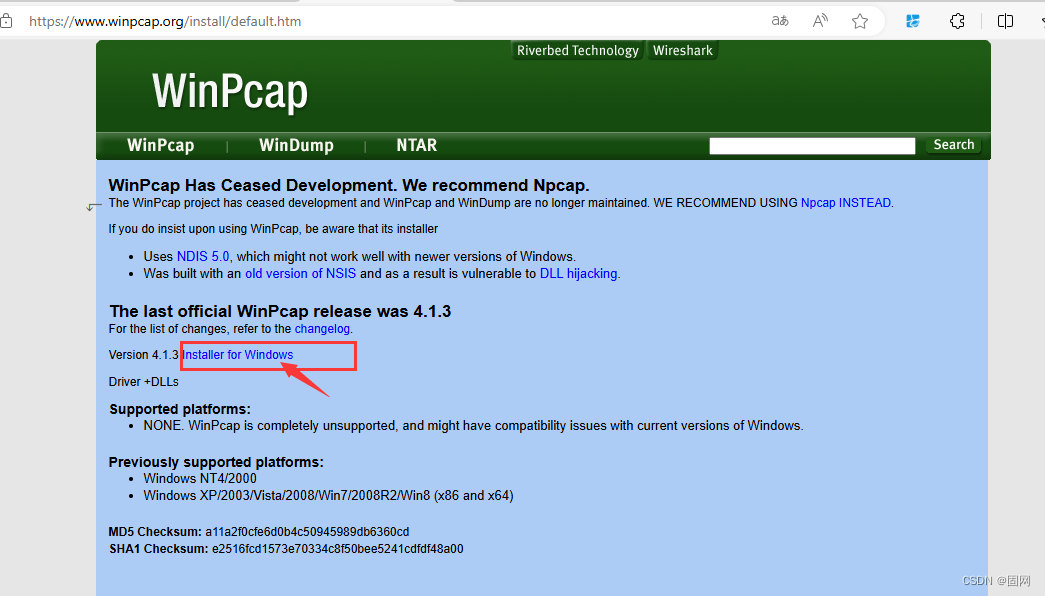This screenshot has width=1045, height=596.
Task: Click 'Previously supported platforms:' heading
Action: coord(216,462)
